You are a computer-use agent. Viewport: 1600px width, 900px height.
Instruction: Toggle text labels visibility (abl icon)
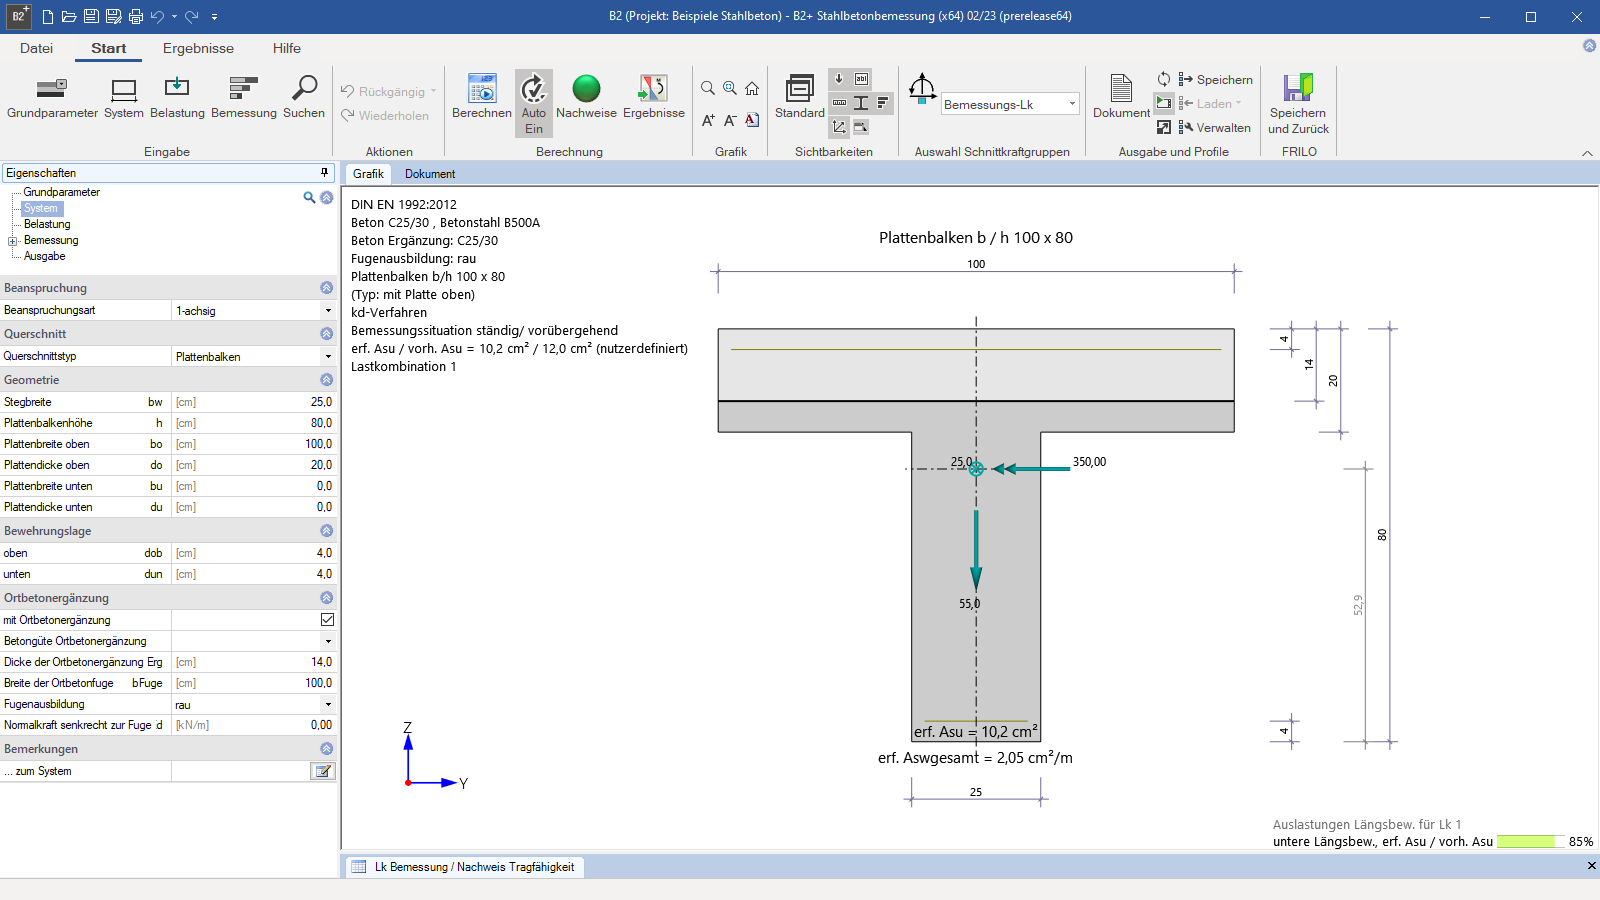pos(861,79)
